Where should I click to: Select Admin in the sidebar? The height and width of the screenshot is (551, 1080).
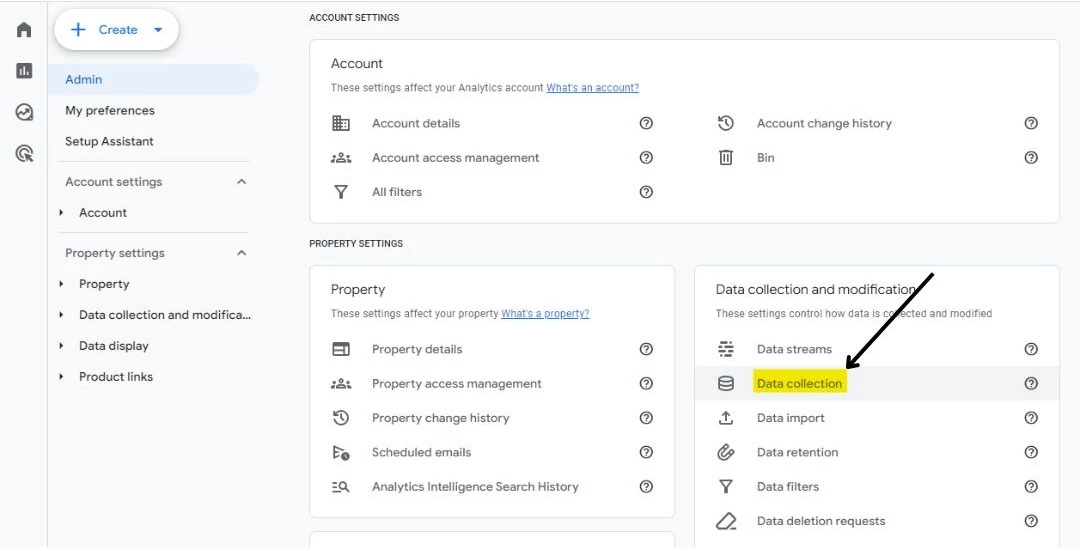point(154,79)
